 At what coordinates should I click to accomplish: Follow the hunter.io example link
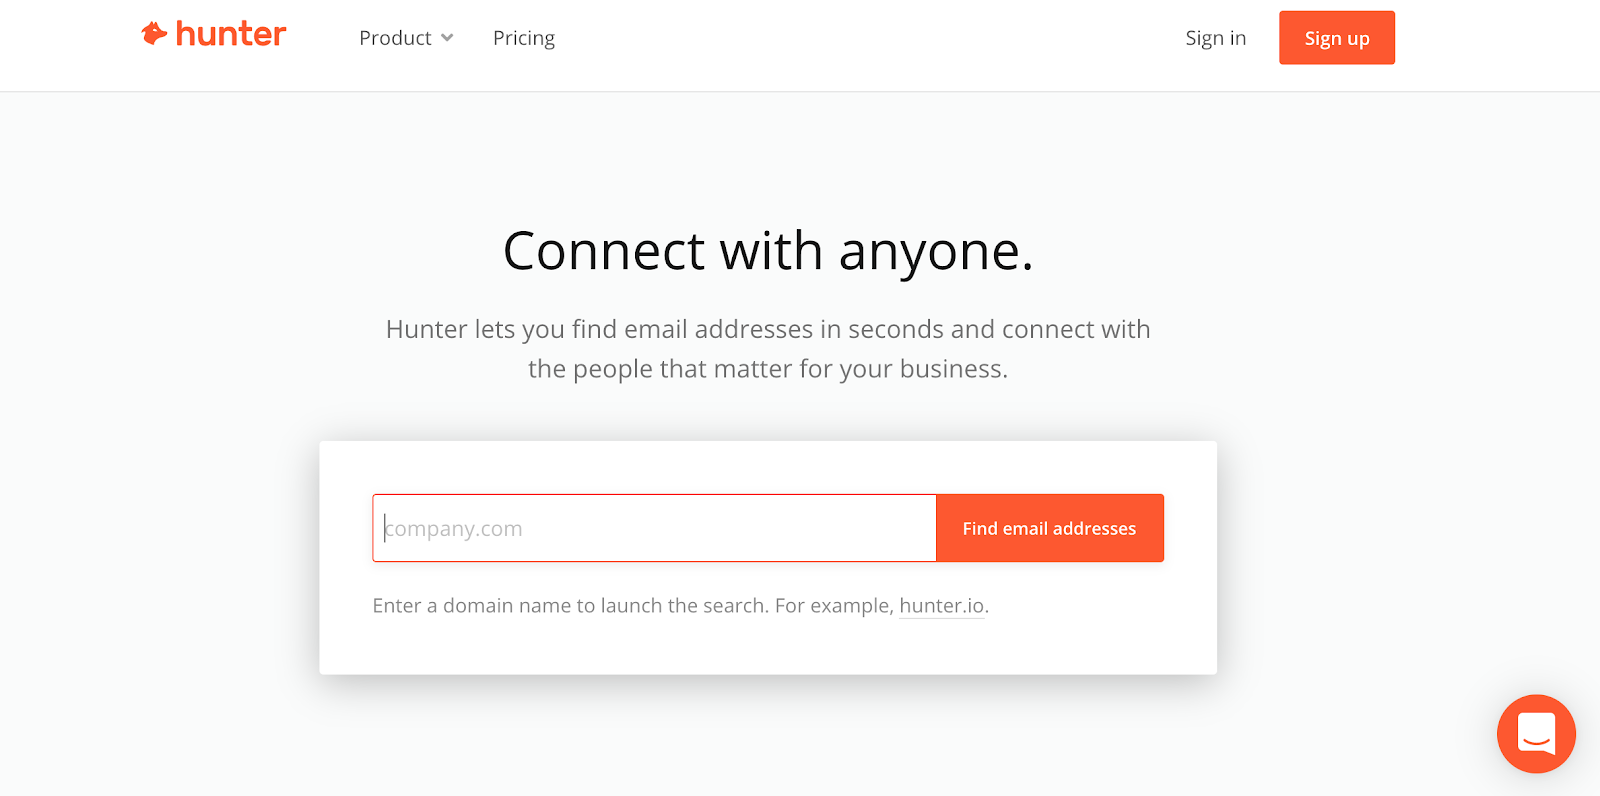(x=941, y=606)
